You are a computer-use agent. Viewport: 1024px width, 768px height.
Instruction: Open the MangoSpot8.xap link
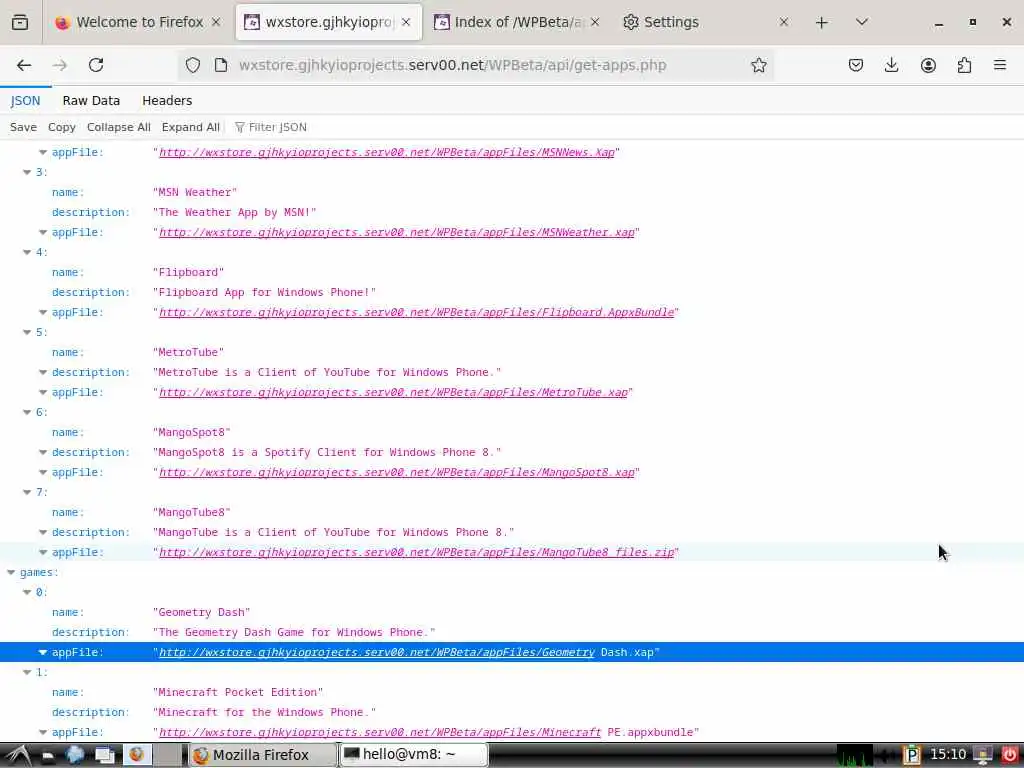click(x=396, y=472)
